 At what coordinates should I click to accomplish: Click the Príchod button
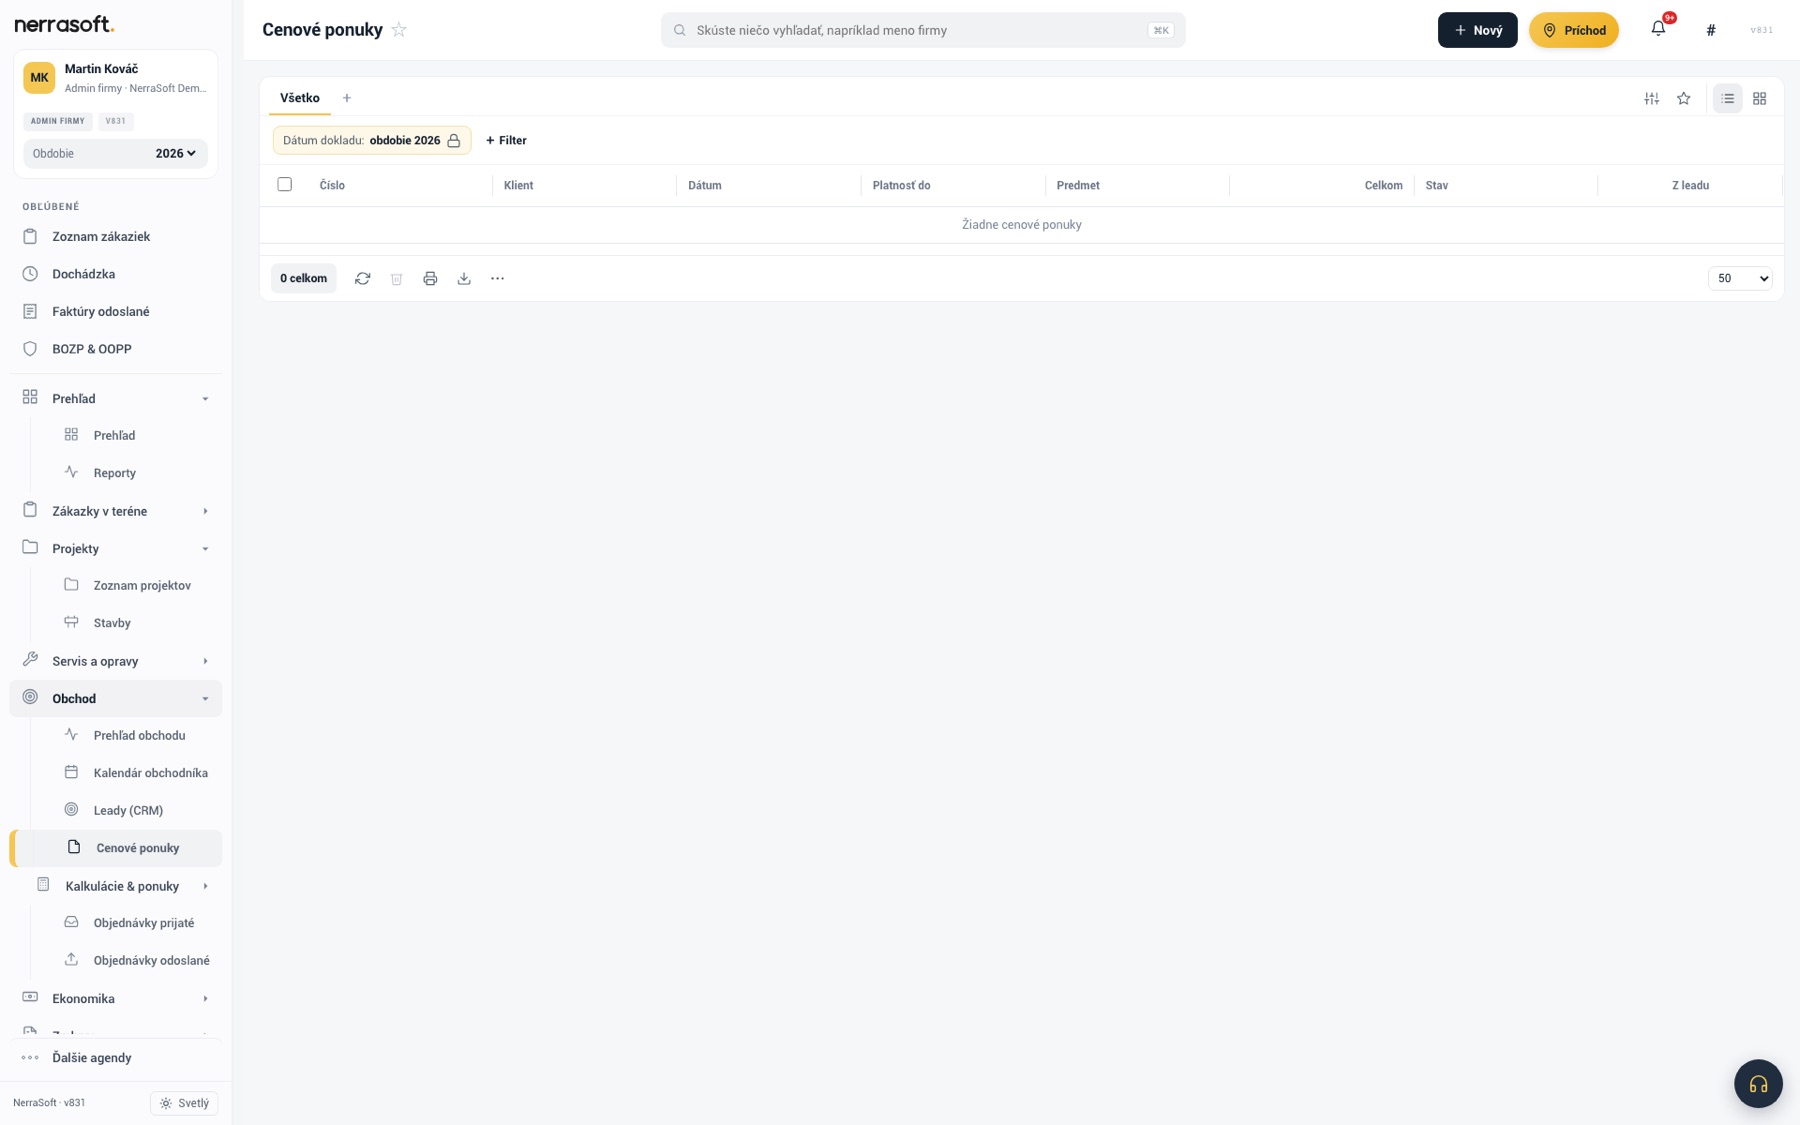(1573, 30)
